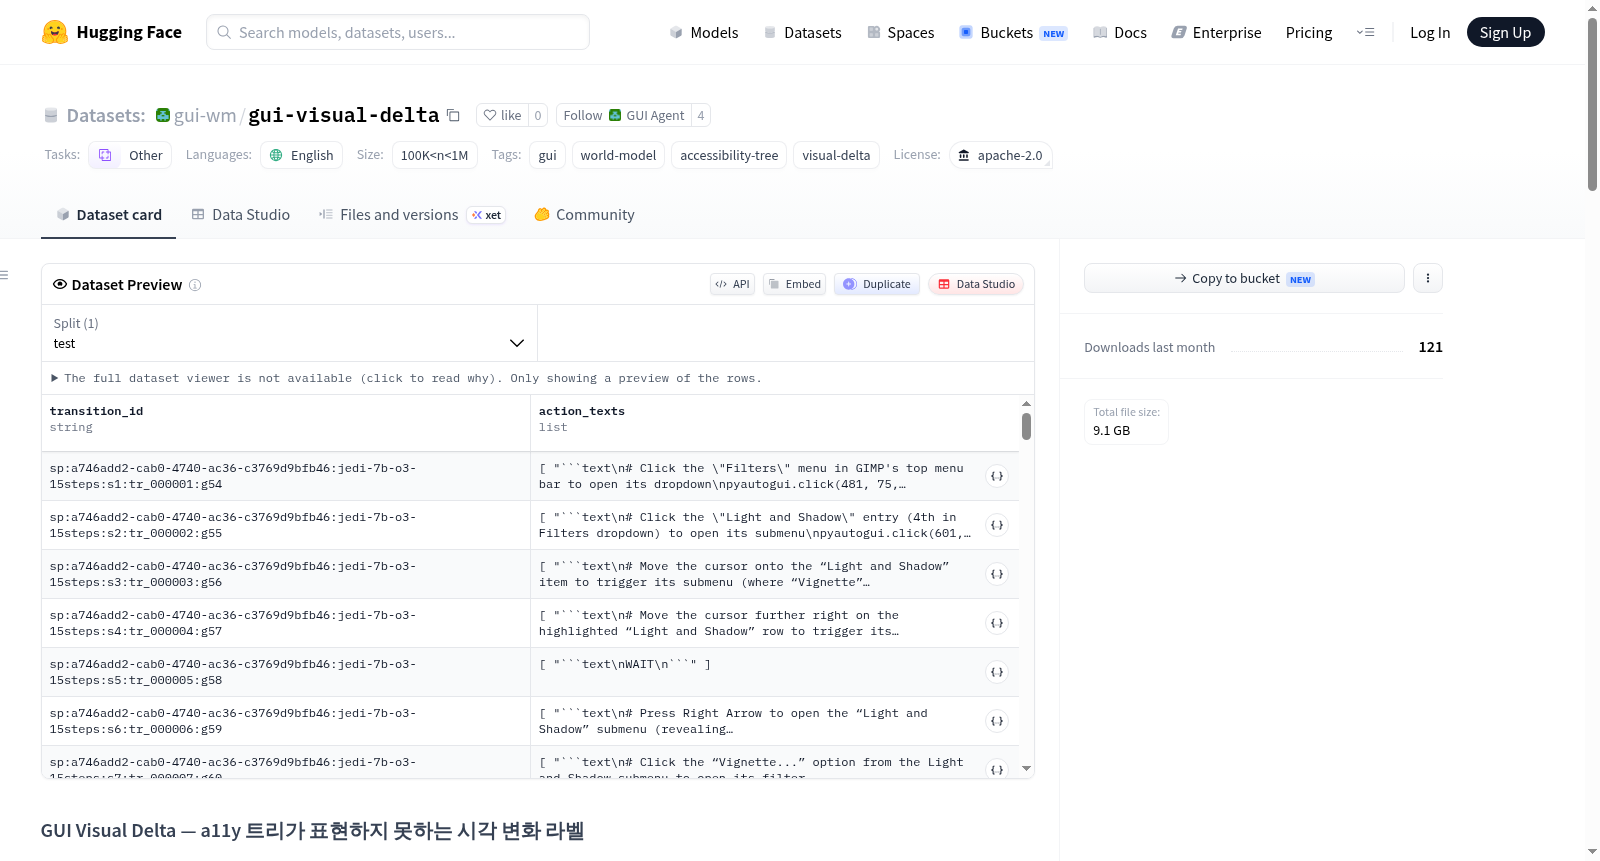Open the additional navigation menu icon
Image resolution: width=1600 pixels, height=861 pixels.
point(1365,32)
